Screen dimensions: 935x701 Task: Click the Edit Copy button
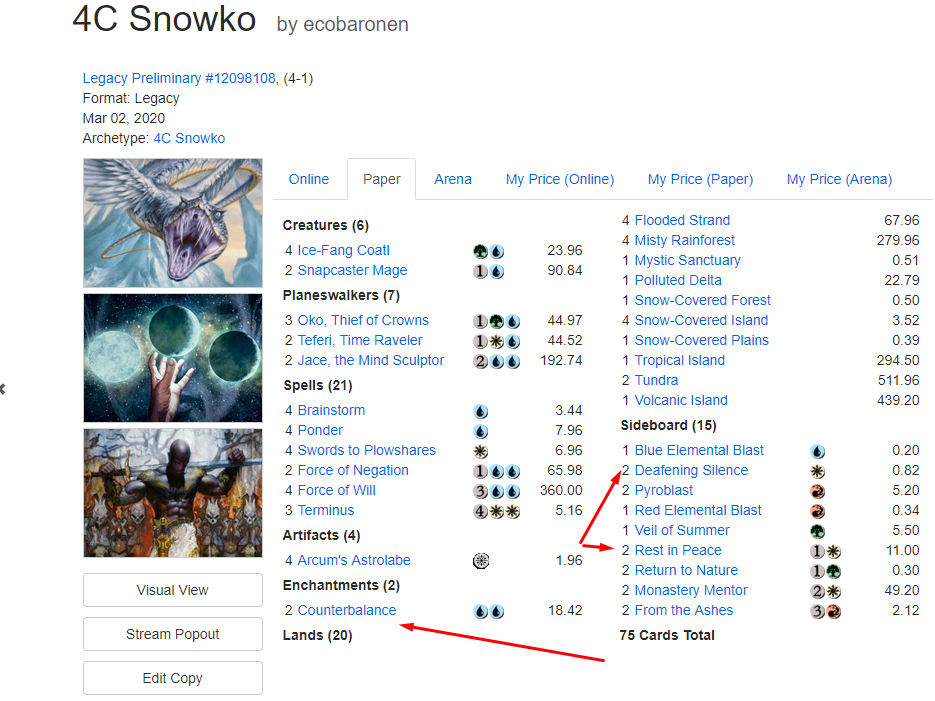click(x=173, y=678)
